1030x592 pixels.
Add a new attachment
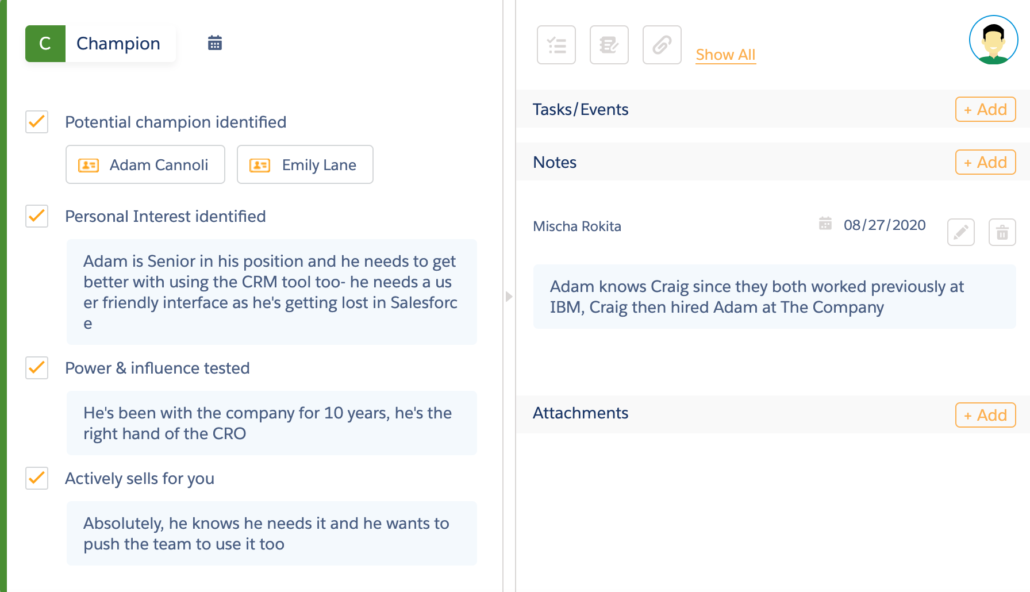tap(985, 415)
